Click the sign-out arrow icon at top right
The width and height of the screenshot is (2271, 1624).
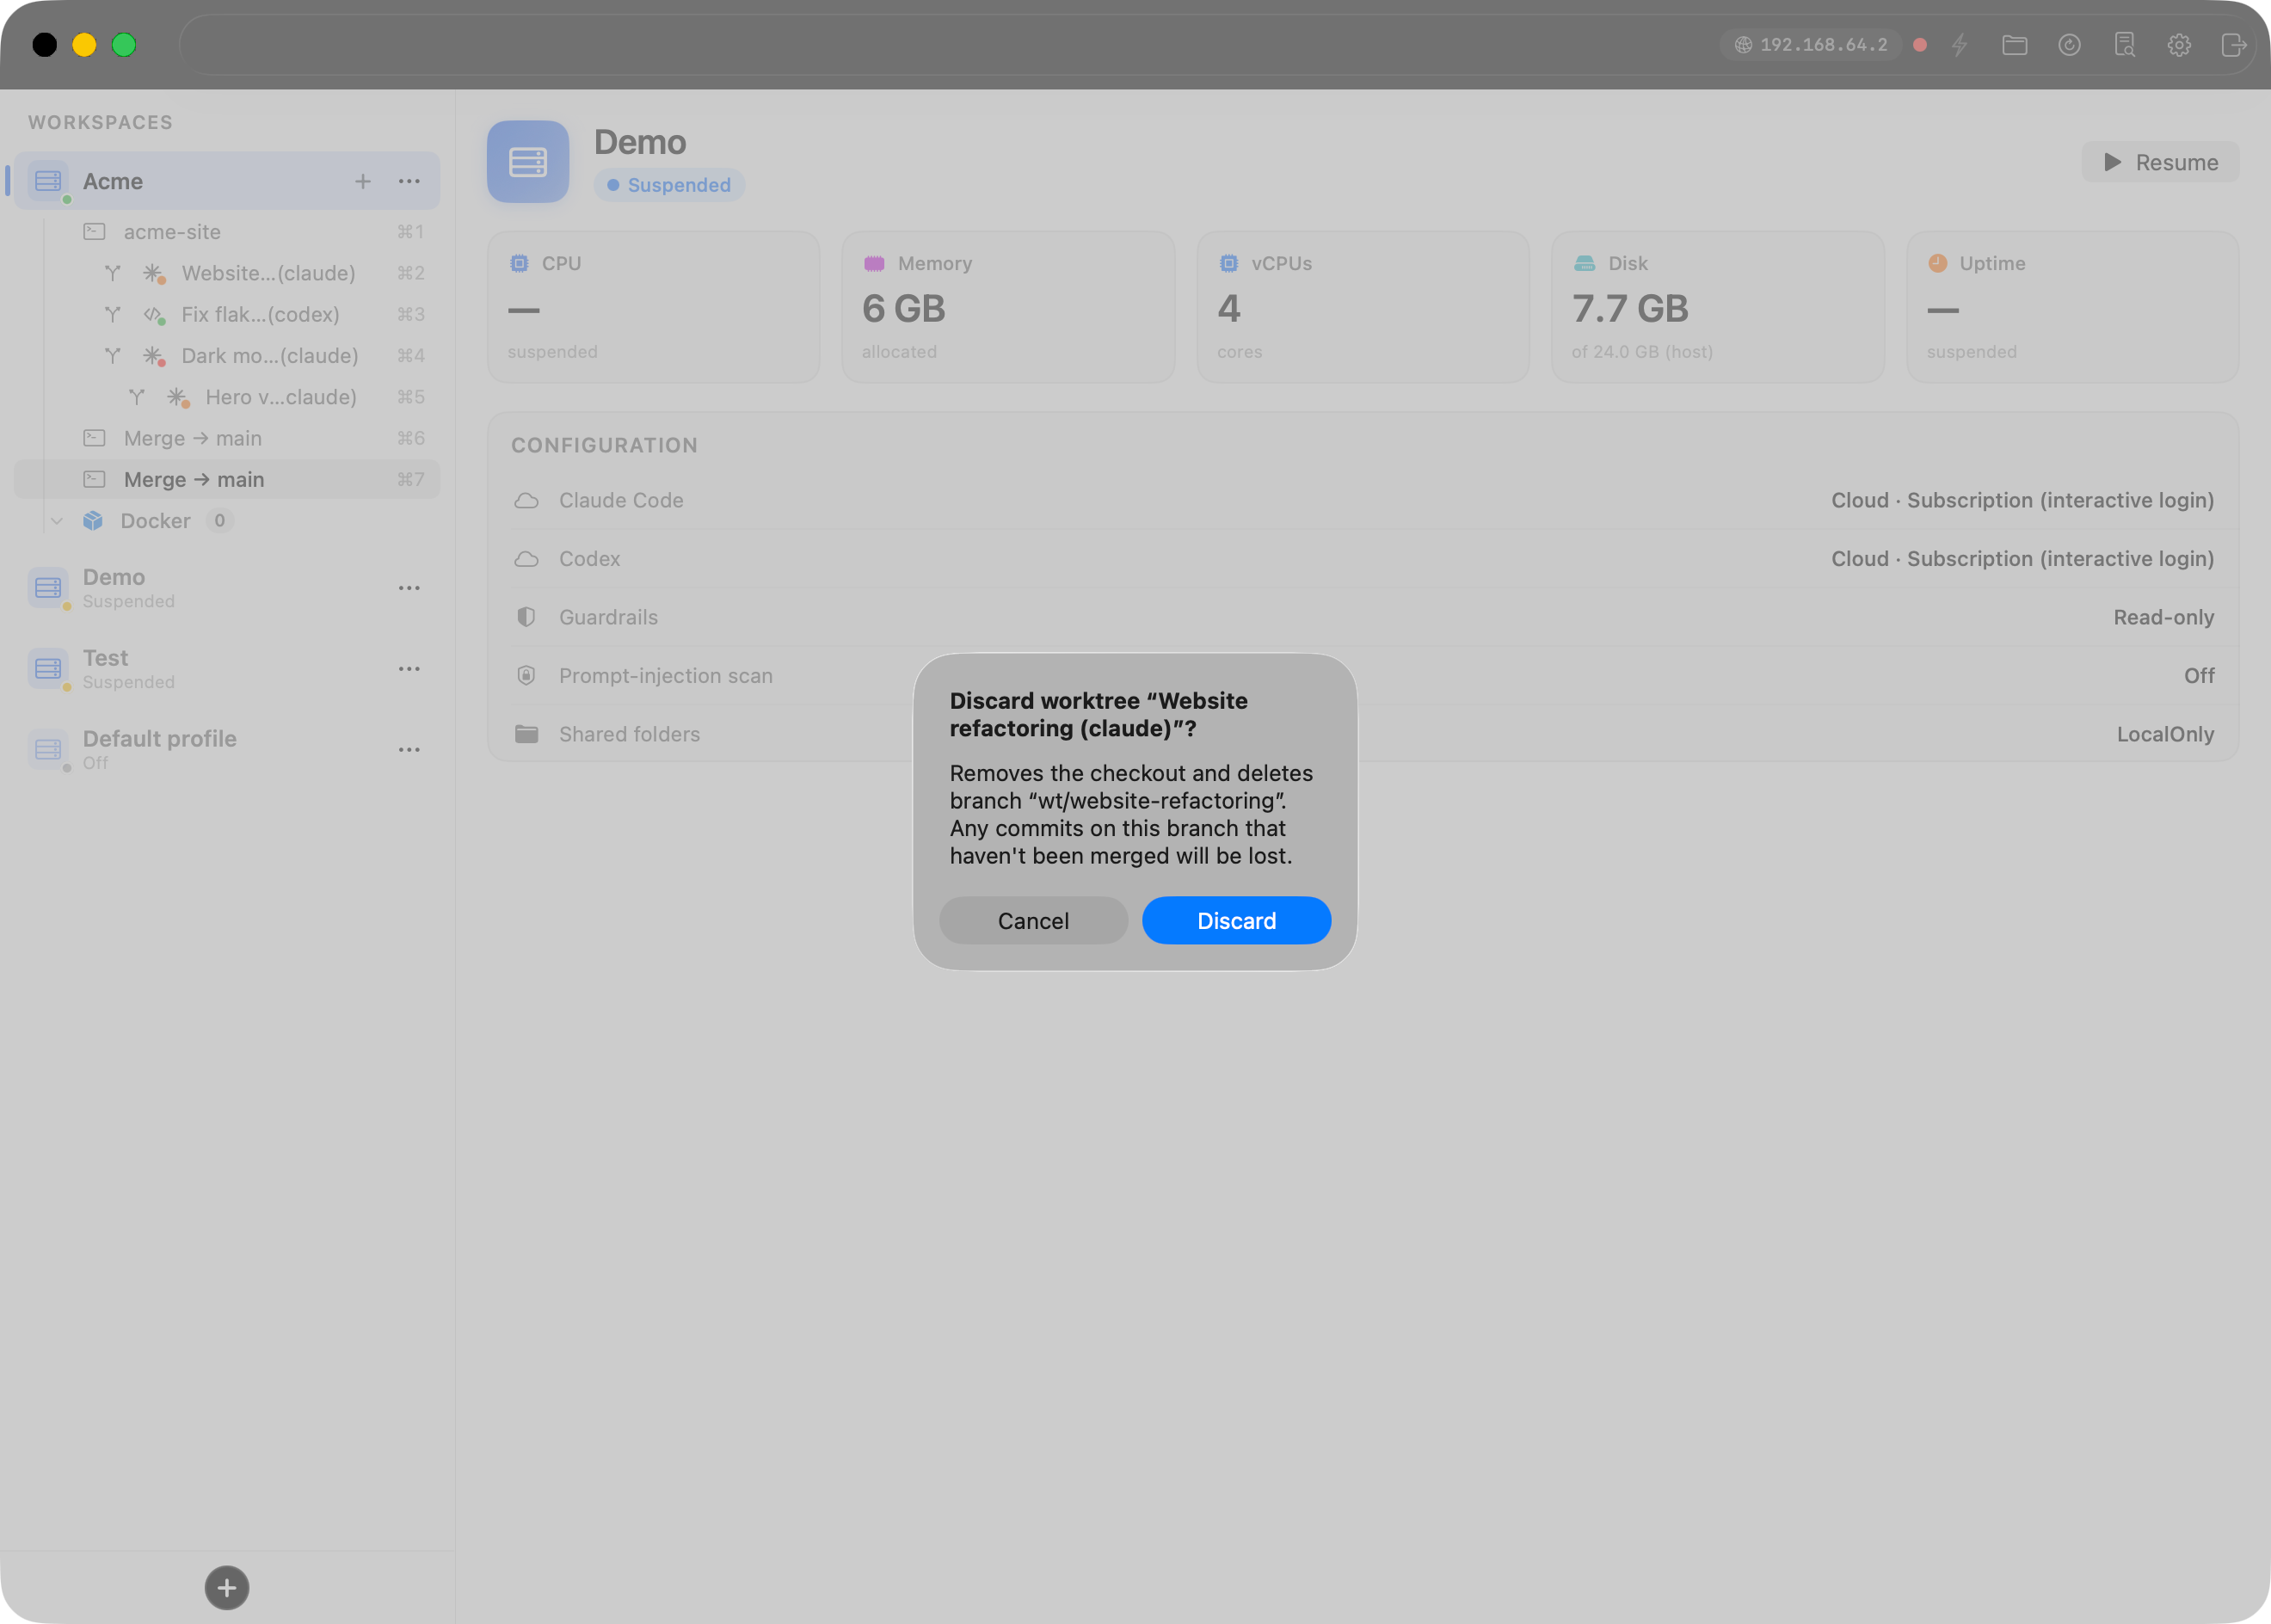pyautogui.click(x=2233, y=45)
